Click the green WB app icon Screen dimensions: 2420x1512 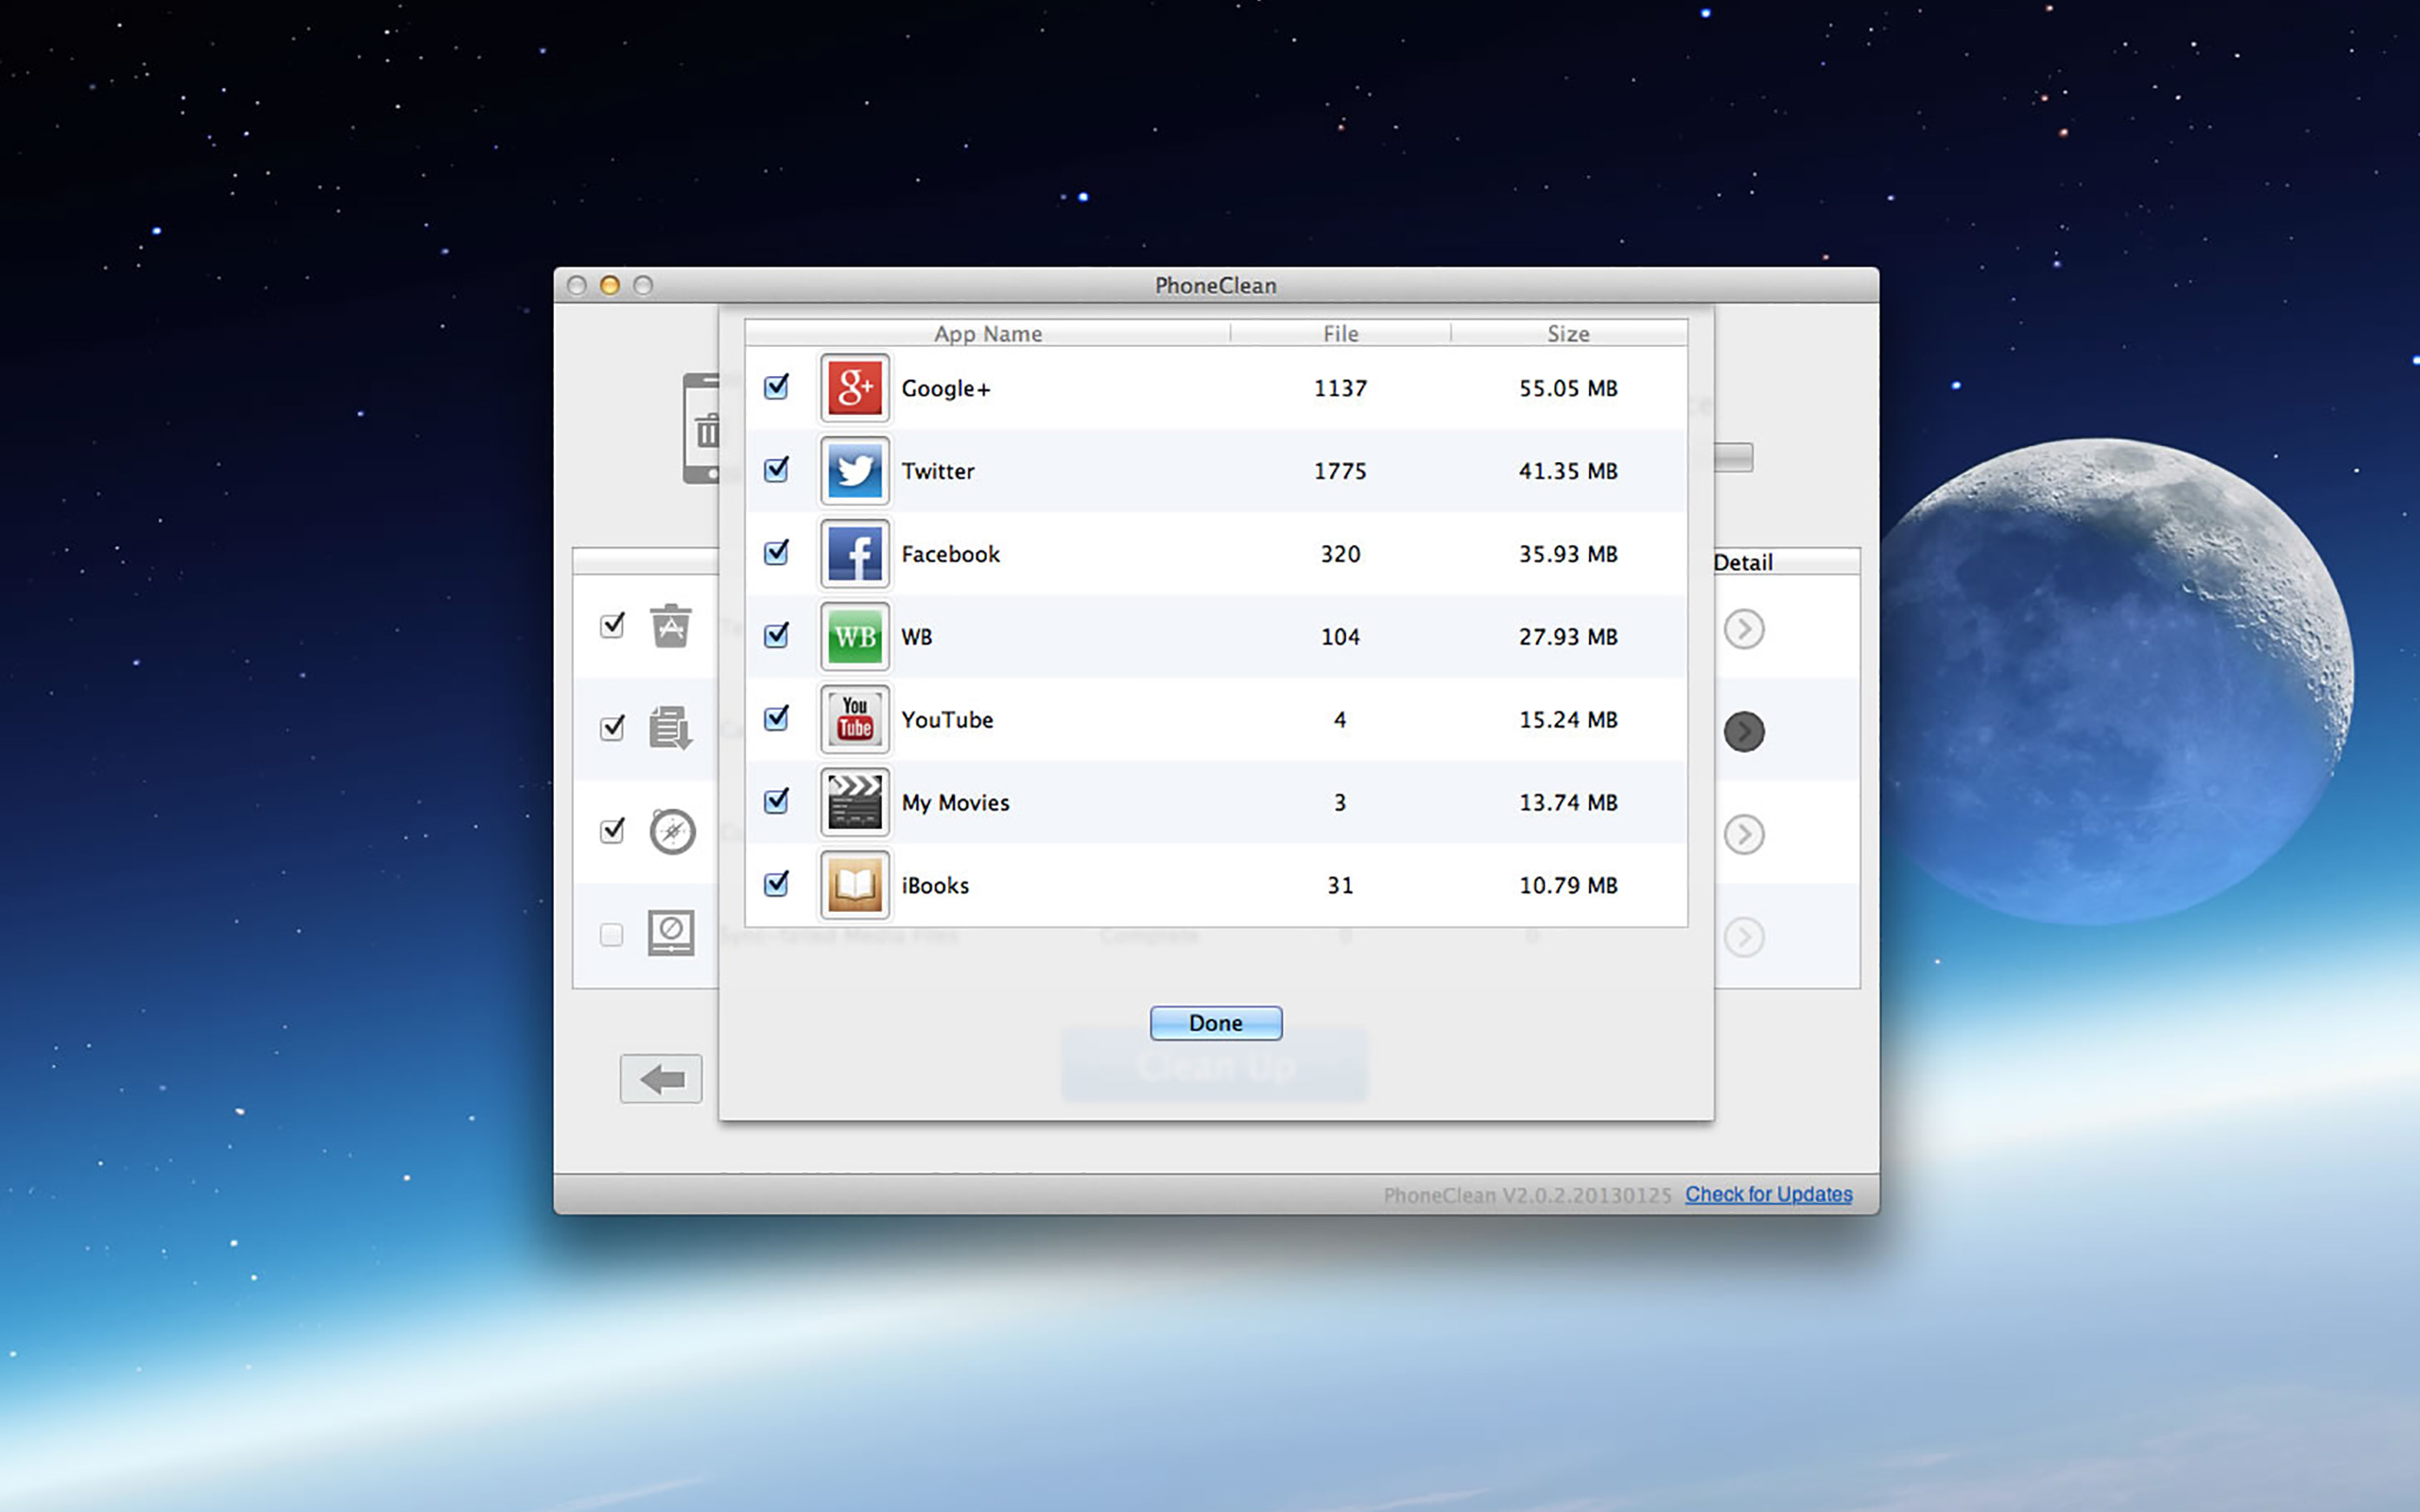point(854,637)
